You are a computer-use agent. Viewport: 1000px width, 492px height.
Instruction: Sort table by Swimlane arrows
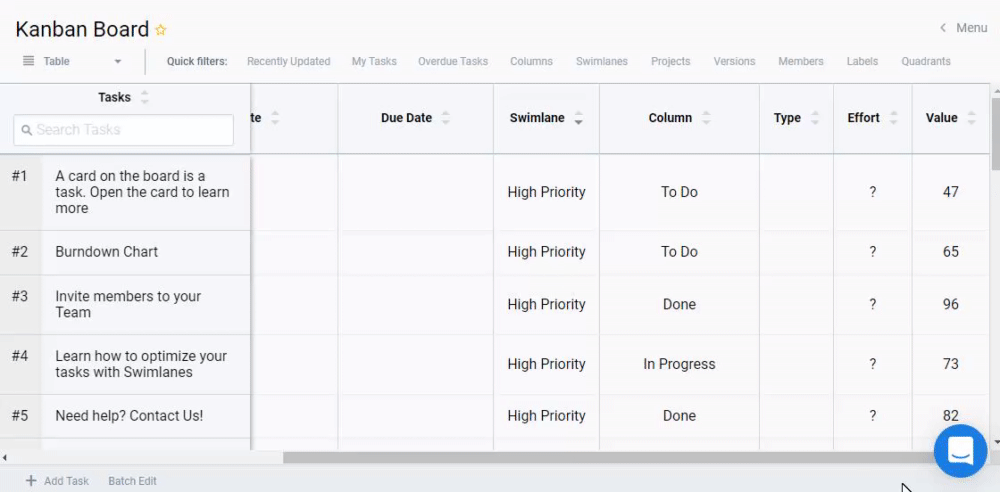tap(579, 118)
